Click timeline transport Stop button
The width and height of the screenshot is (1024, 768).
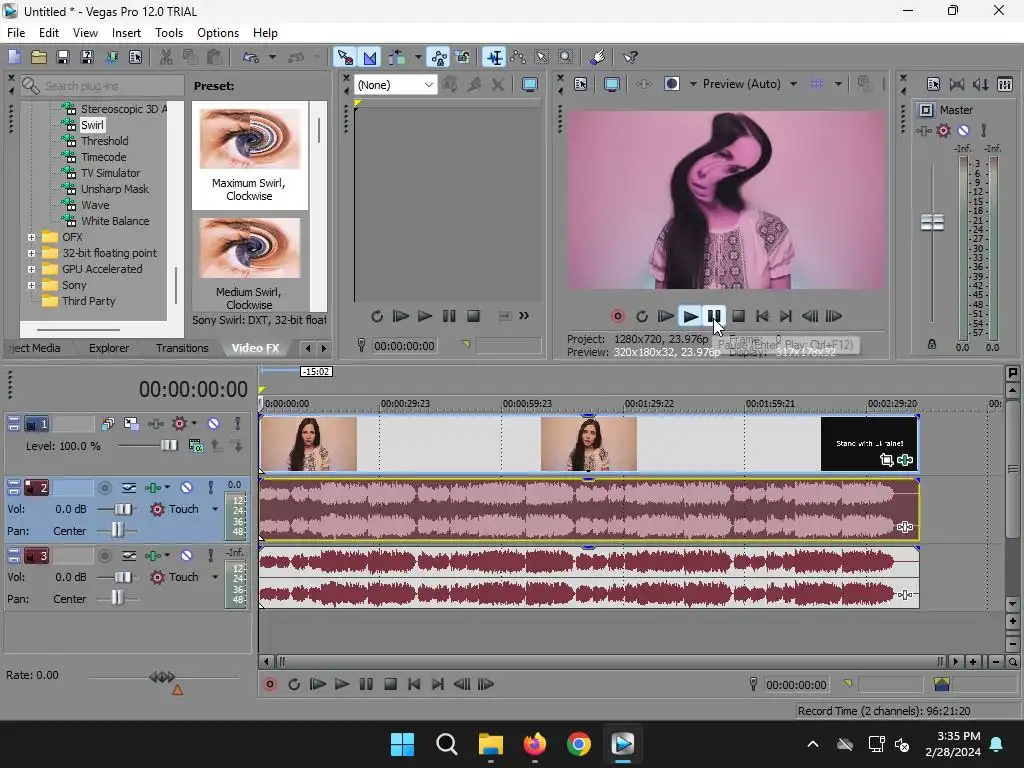tap(390, 684)
